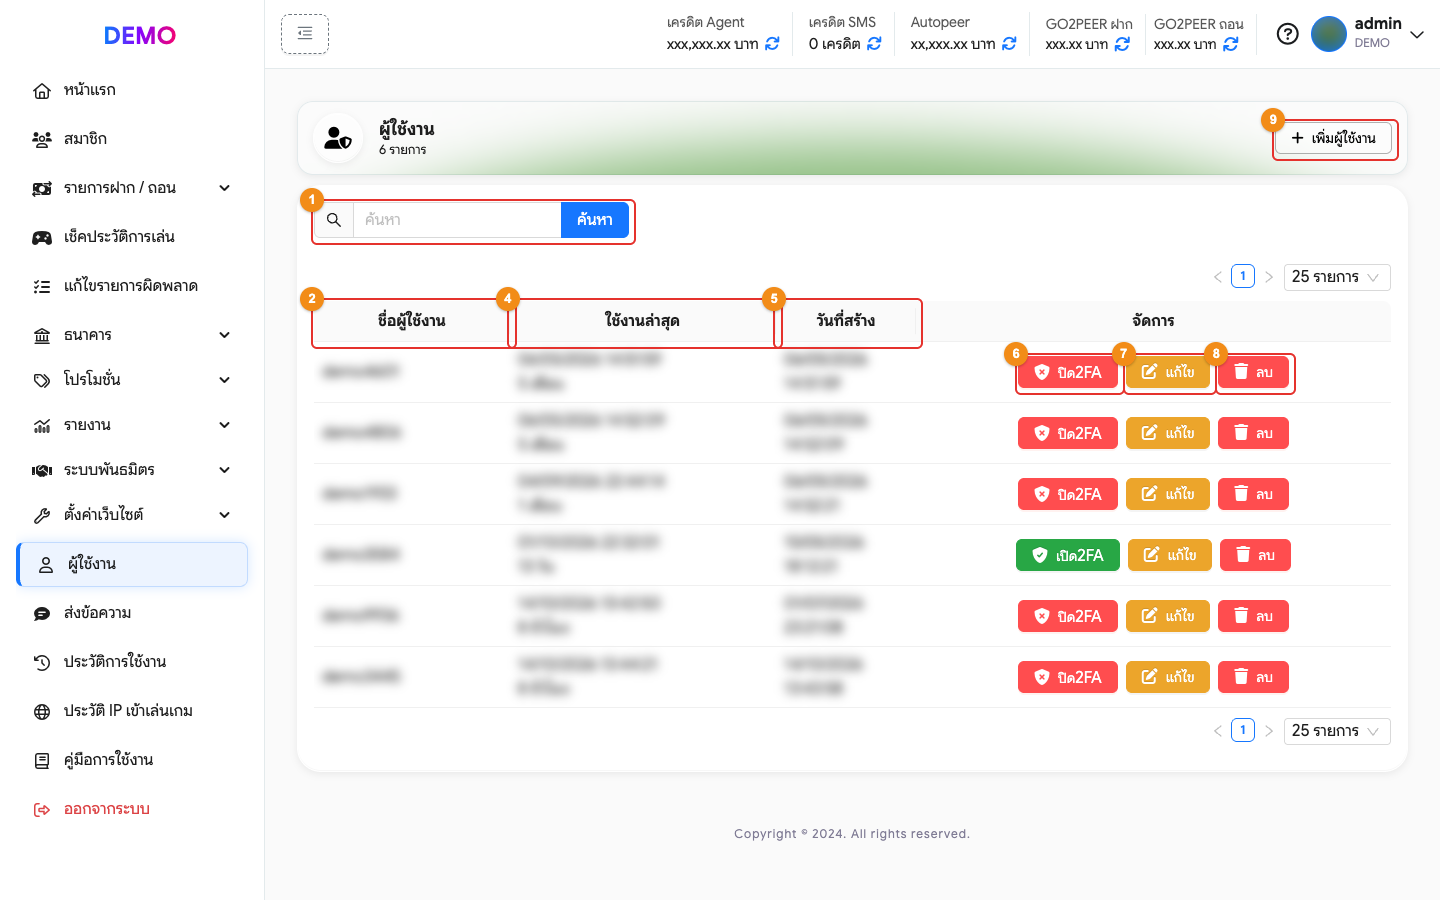1440x900 pixels.
Task: Go to หน้าแรก in the sidebar
Action: point(132,90)
